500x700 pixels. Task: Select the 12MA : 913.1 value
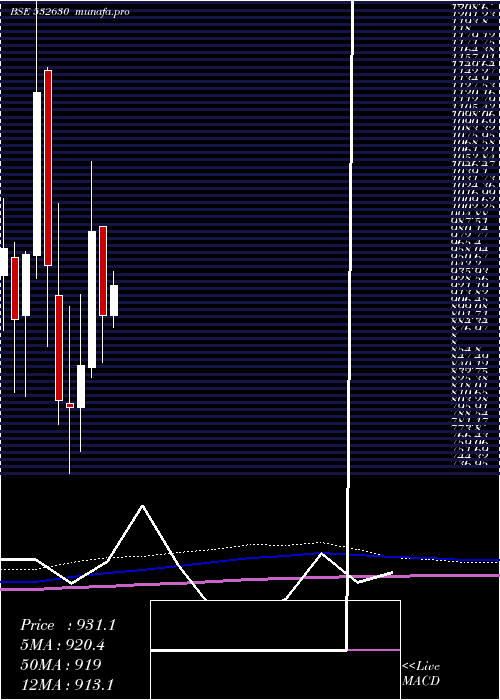point(67,684)
